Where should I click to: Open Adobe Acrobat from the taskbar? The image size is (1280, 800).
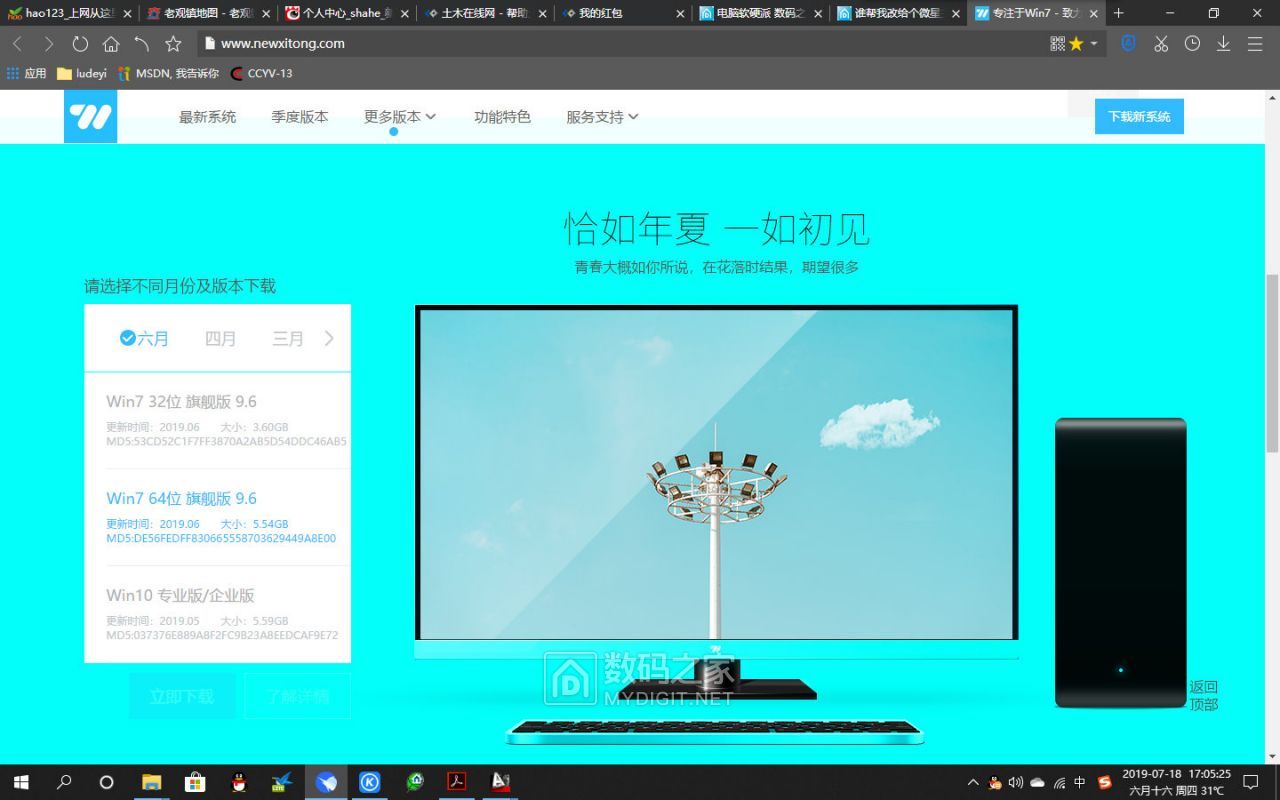click(x=457, y=782)
